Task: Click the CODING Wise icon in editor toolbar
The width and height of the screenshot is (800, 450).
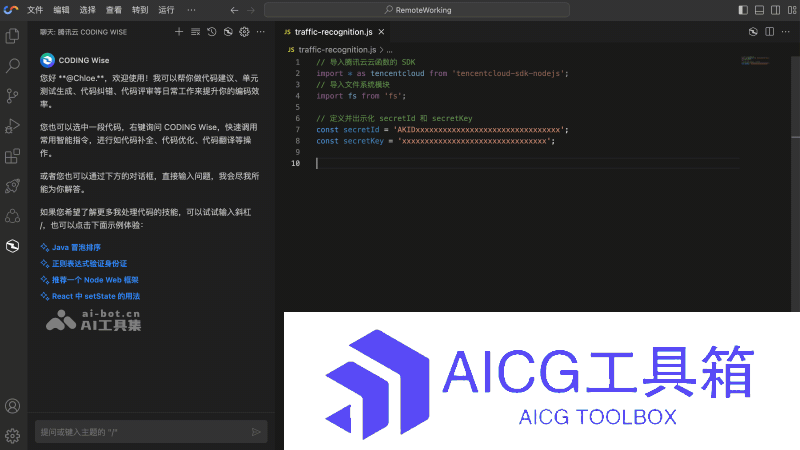Action: point(753,32)
